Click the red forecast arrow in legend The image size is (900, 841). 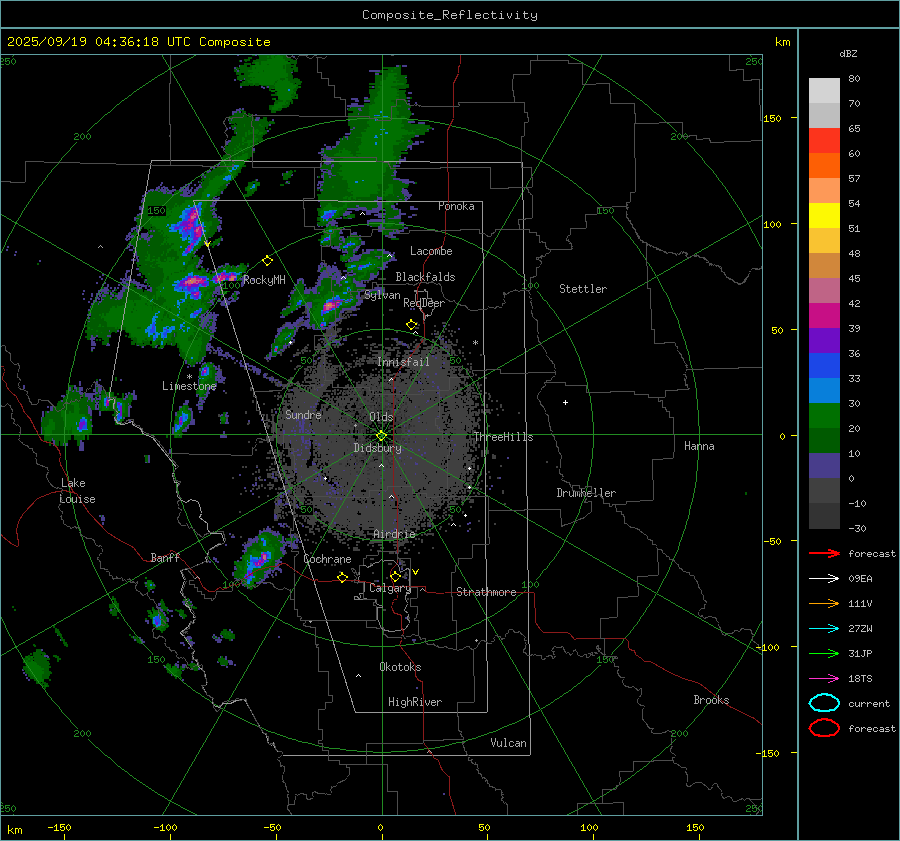point(823,553)
